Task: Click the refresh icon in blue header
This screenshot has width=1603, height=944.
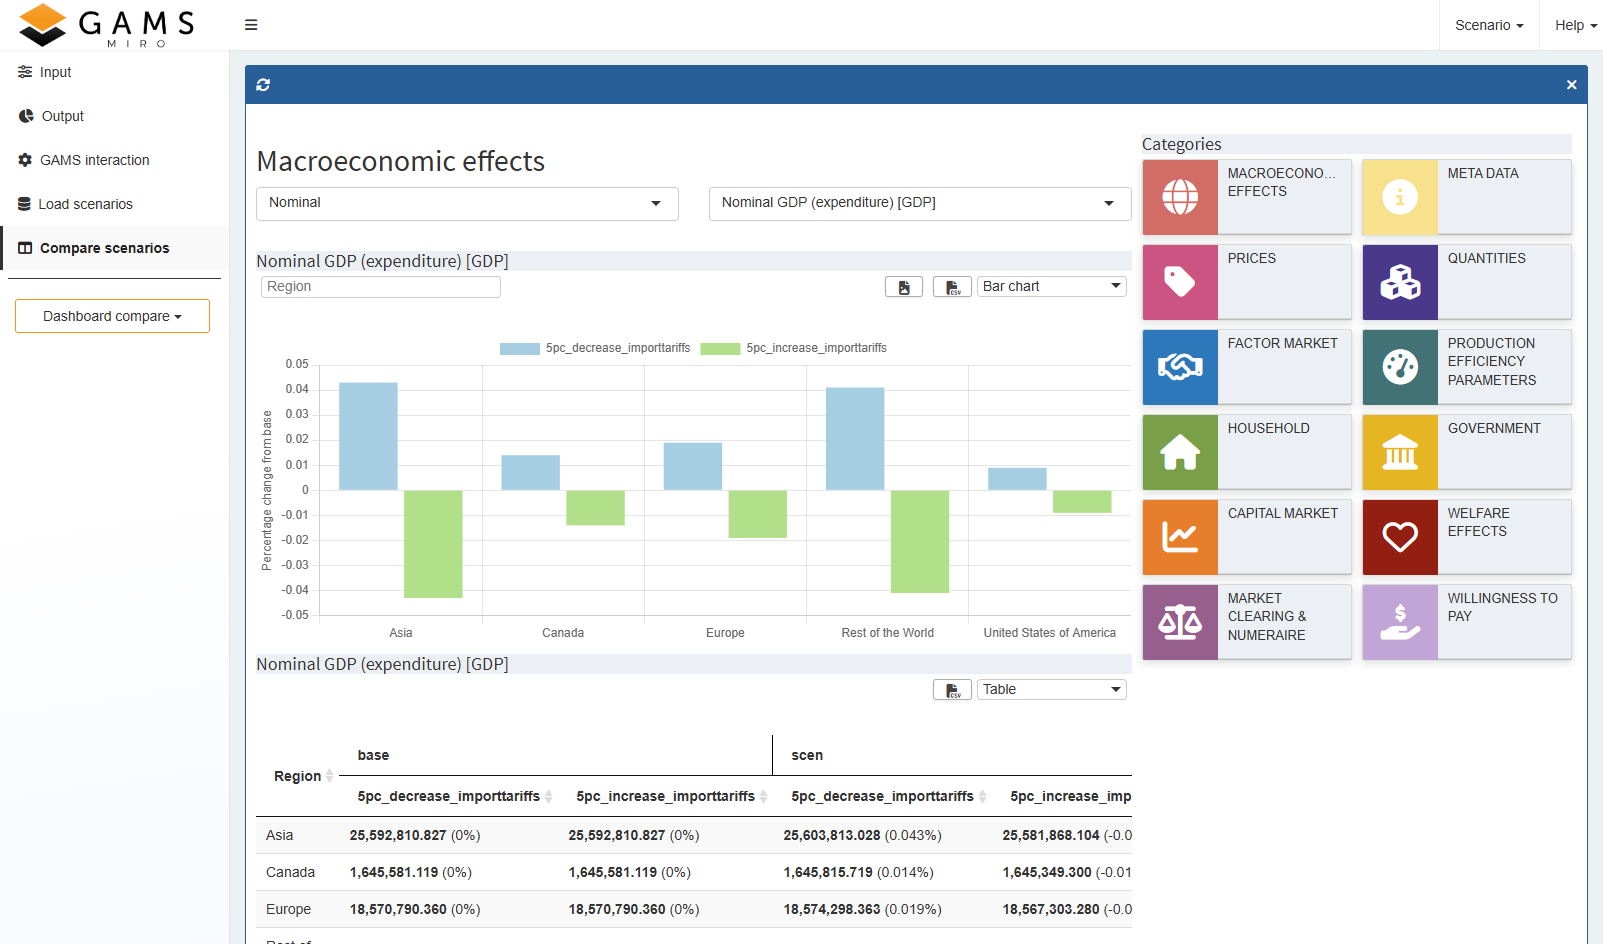Action: (x=263, y=85)
